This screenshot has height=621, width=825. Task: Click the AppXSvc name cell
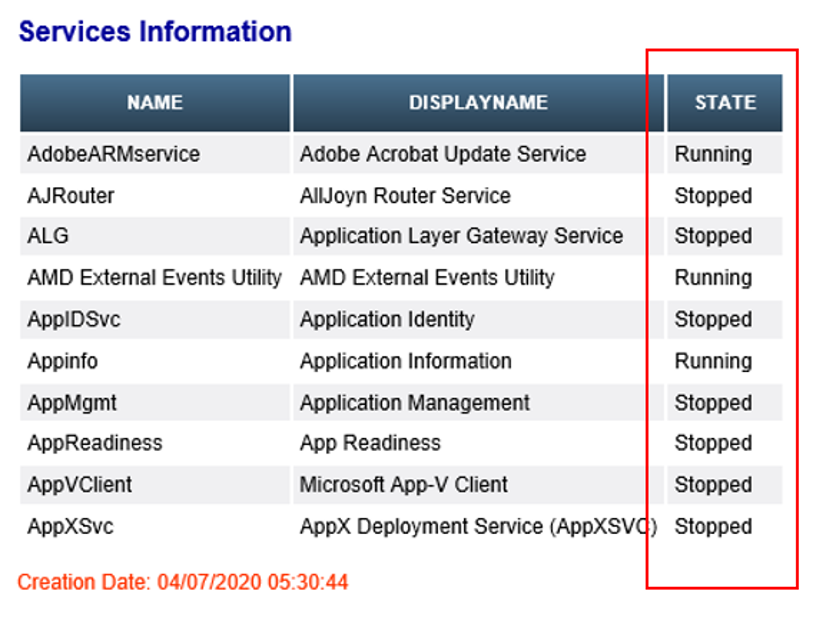[x=155, y=526]
